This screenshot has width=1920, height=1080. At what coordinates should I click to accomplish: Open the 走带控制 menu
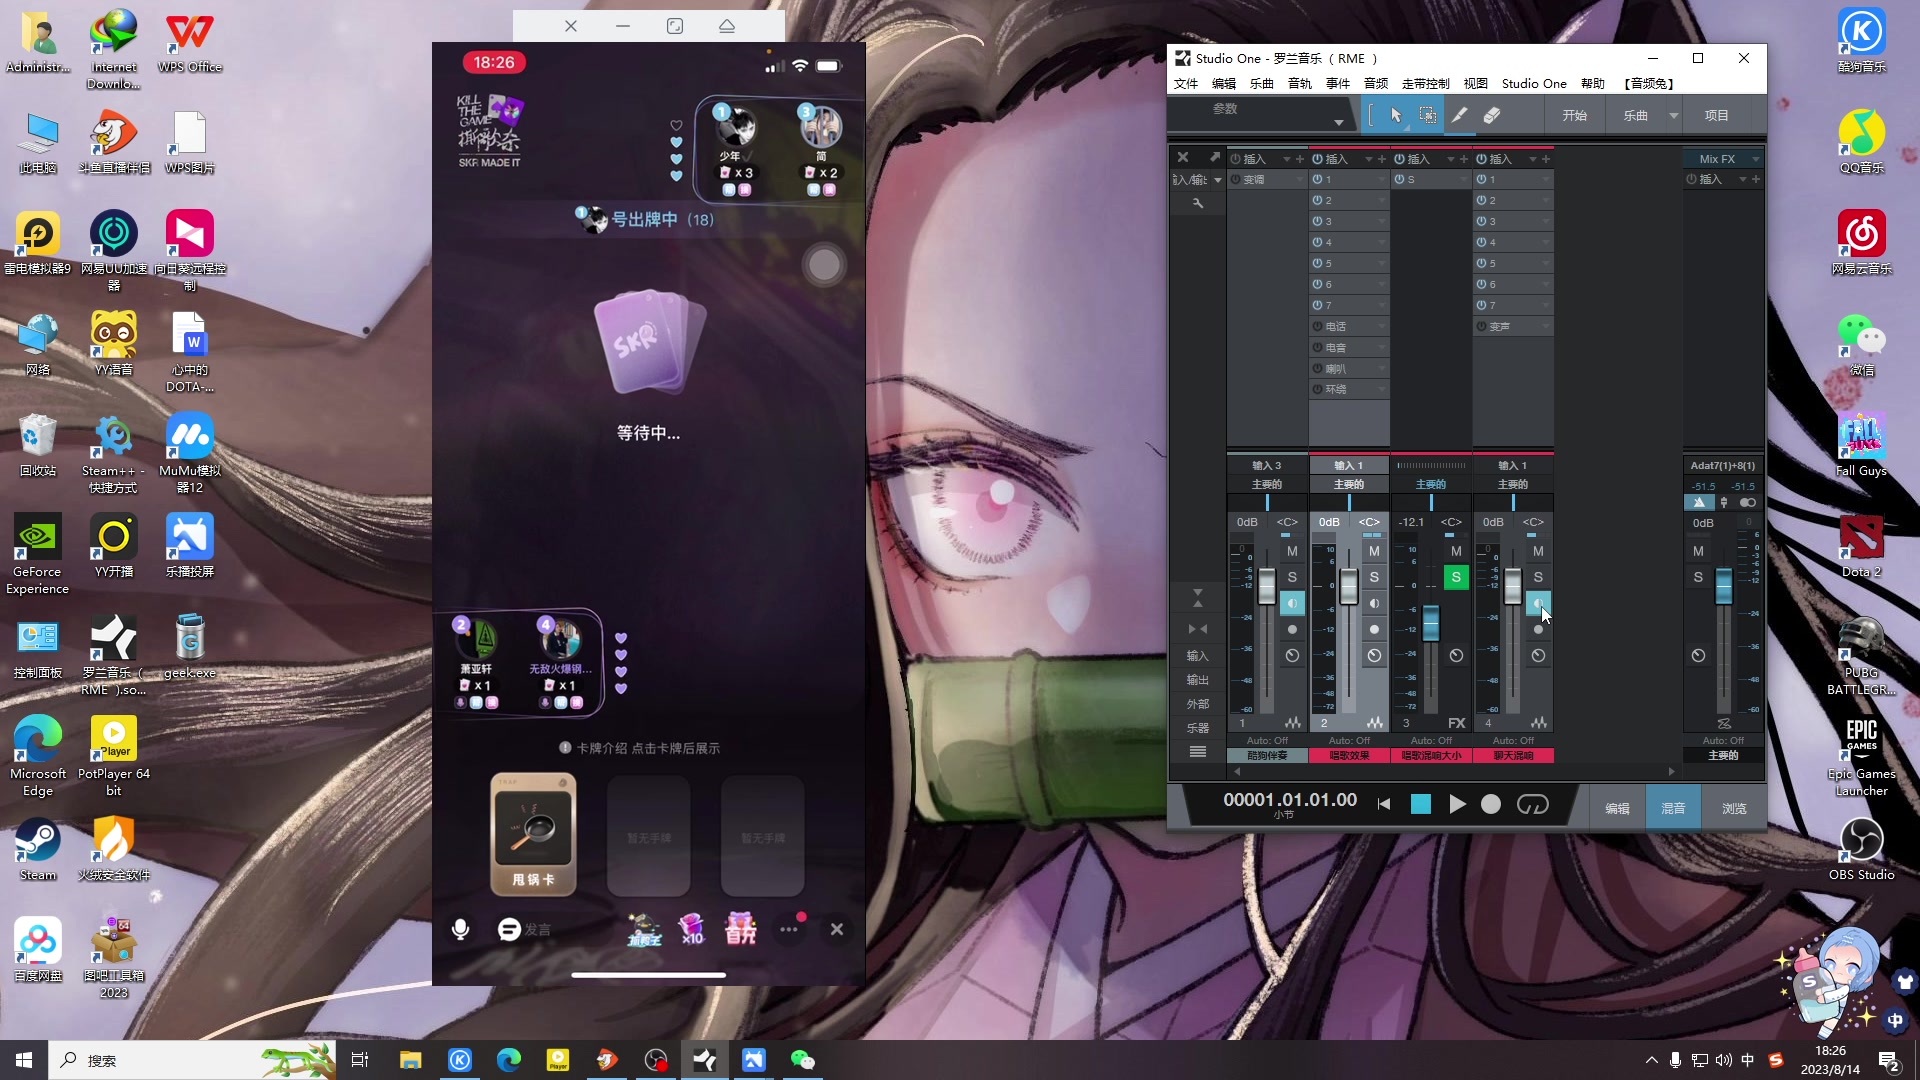point(1426,84)
